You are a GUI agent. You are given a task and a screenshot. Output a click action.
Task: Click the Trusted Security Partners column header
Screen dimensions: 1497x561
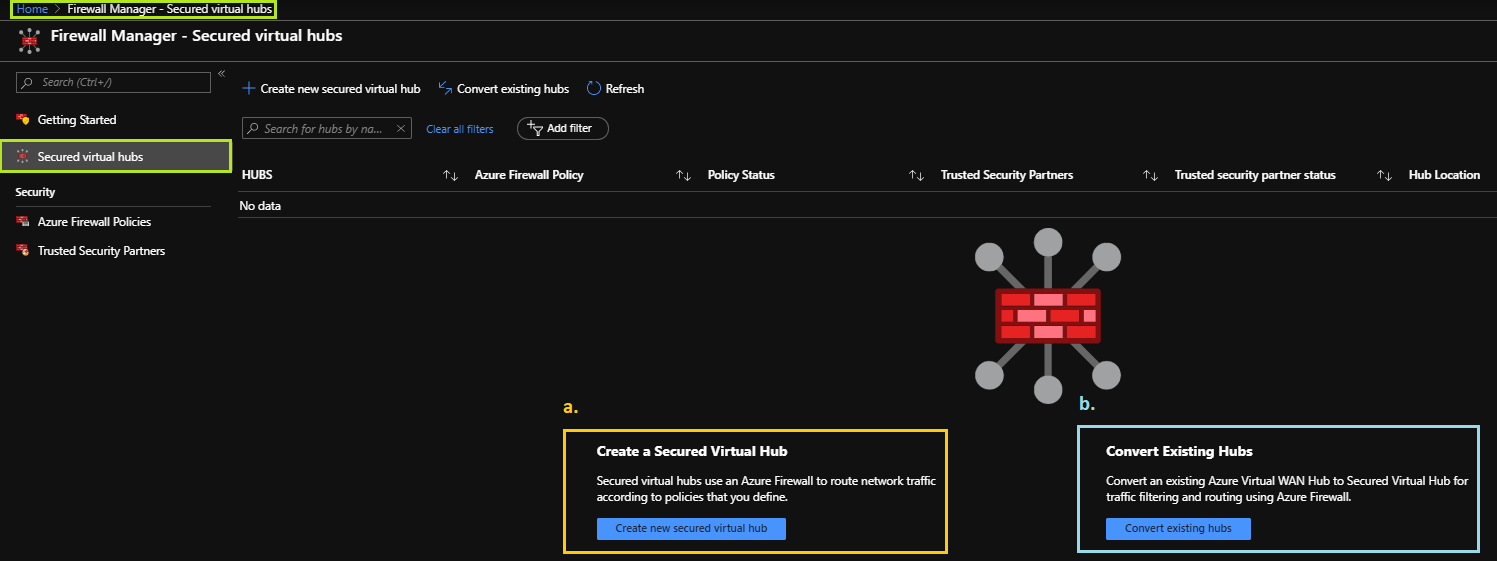pyautogui.click(x=1007, y=175)
